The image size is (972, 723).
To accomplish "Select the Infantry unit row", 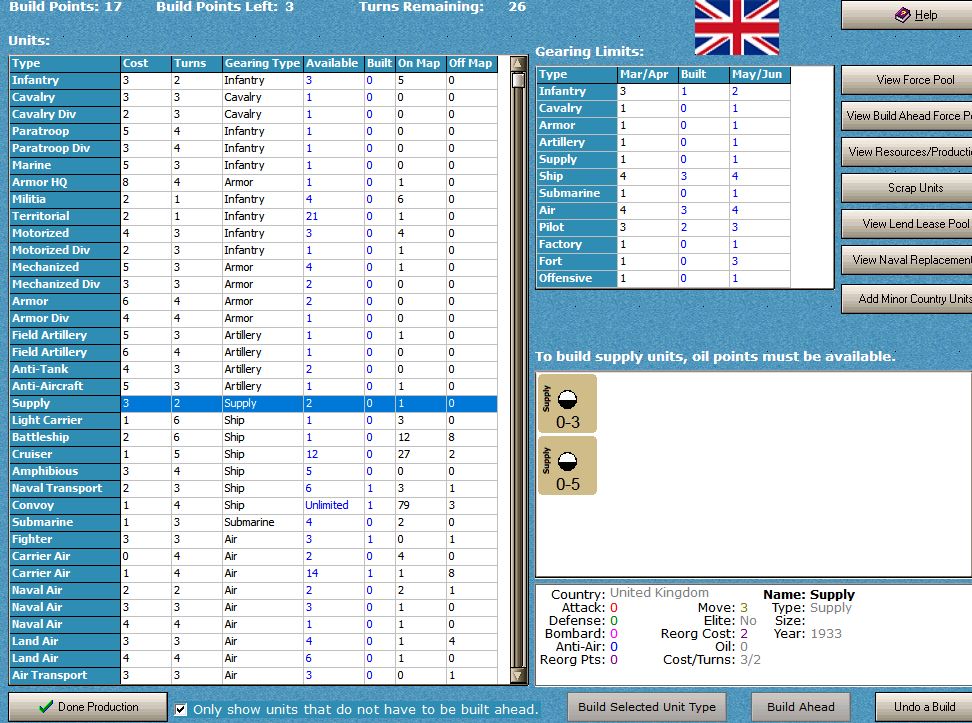I will tap(253, 81).
